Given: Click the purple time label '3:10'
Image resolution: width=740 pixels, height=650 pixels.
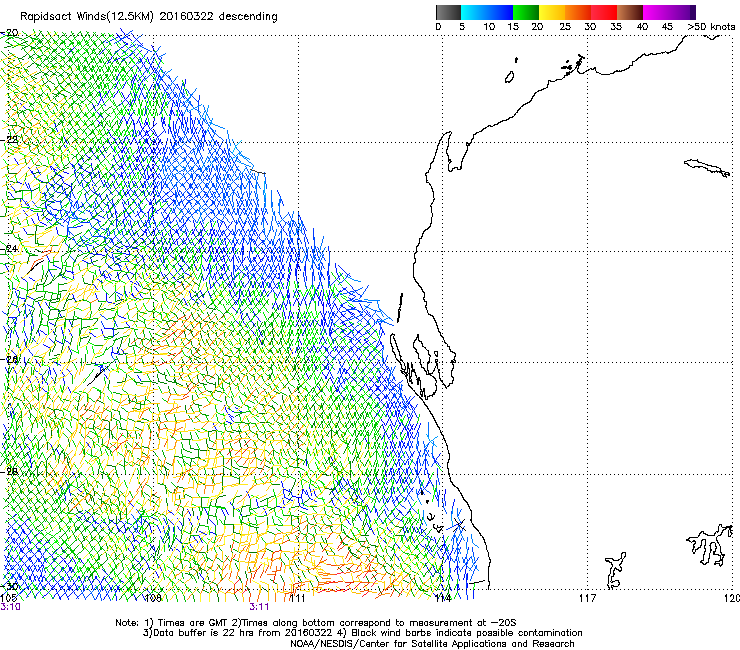Looking at the screenshot, I should 10,607.
